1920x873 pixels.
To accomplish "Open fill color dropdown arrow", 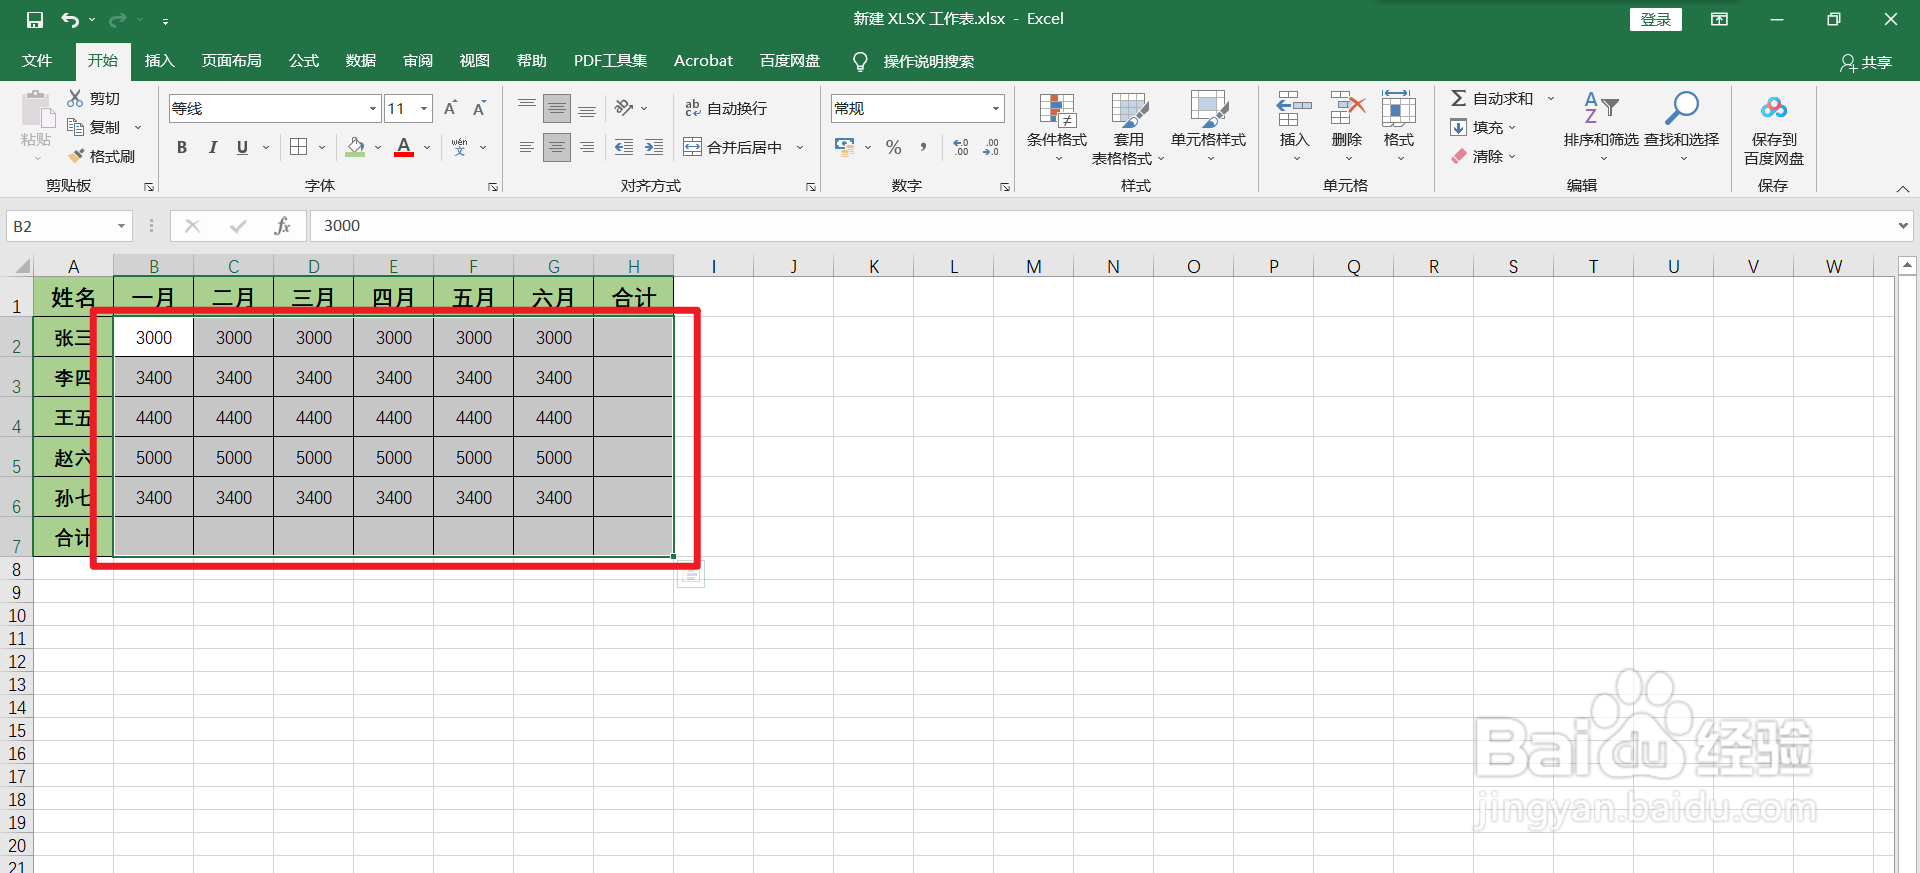I will (x=378, y=147).
